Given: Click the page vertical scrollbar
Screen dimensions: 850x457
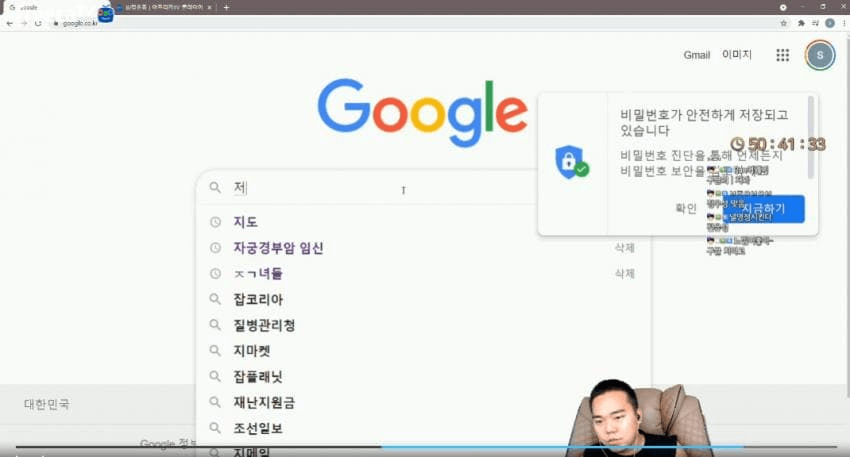Looking at the screenshot, I should coord(847,214).
